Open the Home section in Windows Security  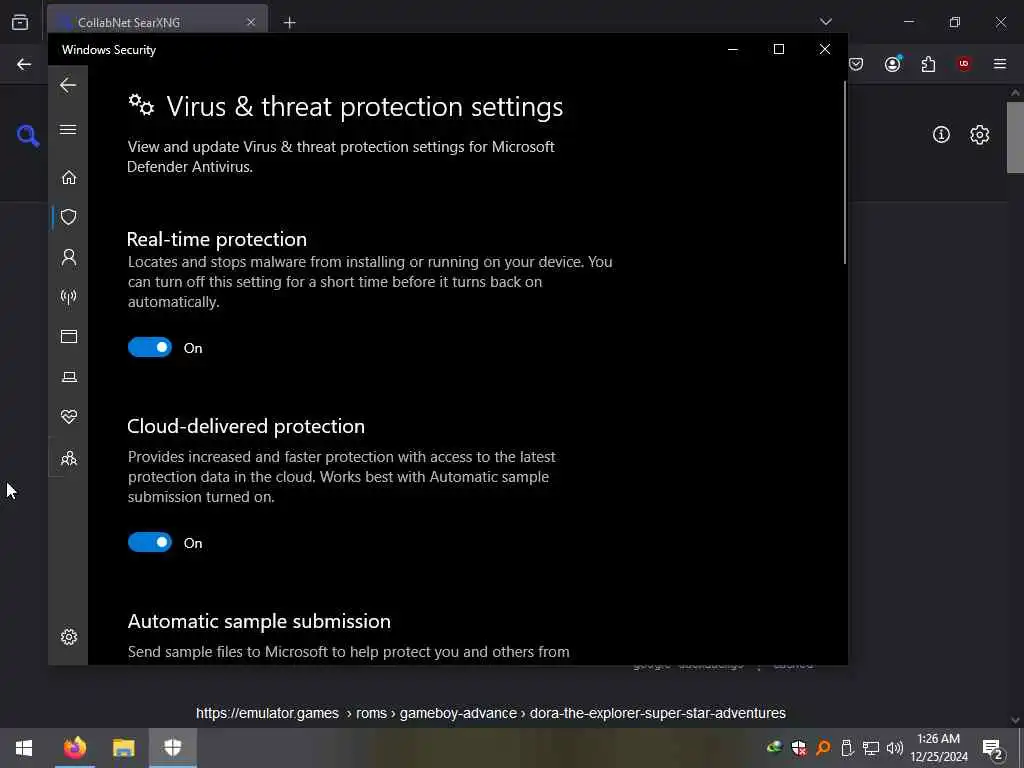click(69, 177)
